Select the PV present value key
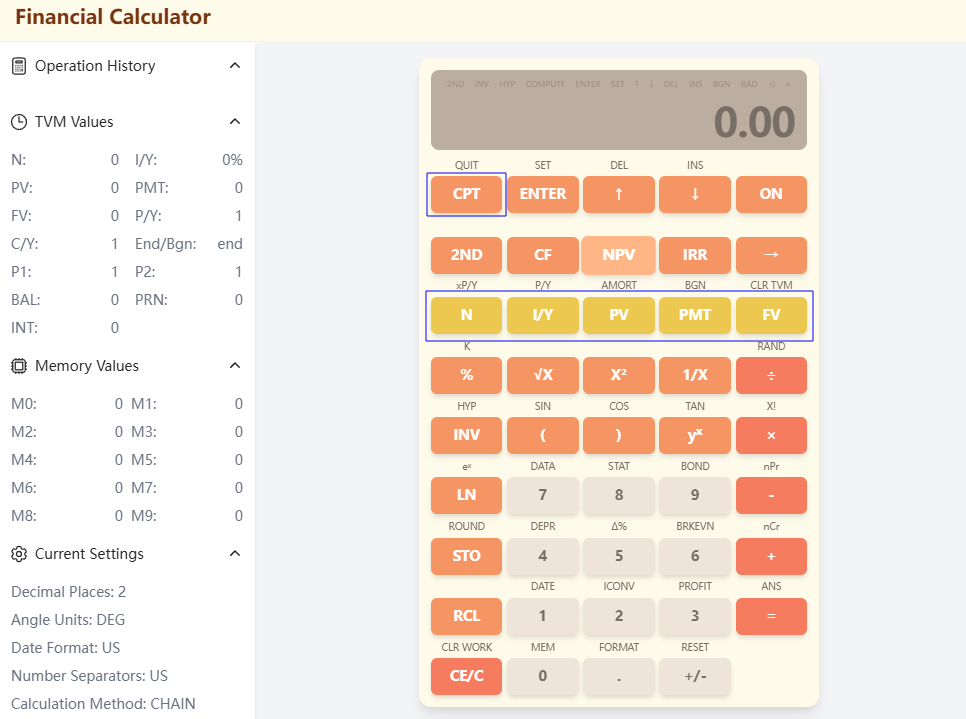 coord(619,315)
